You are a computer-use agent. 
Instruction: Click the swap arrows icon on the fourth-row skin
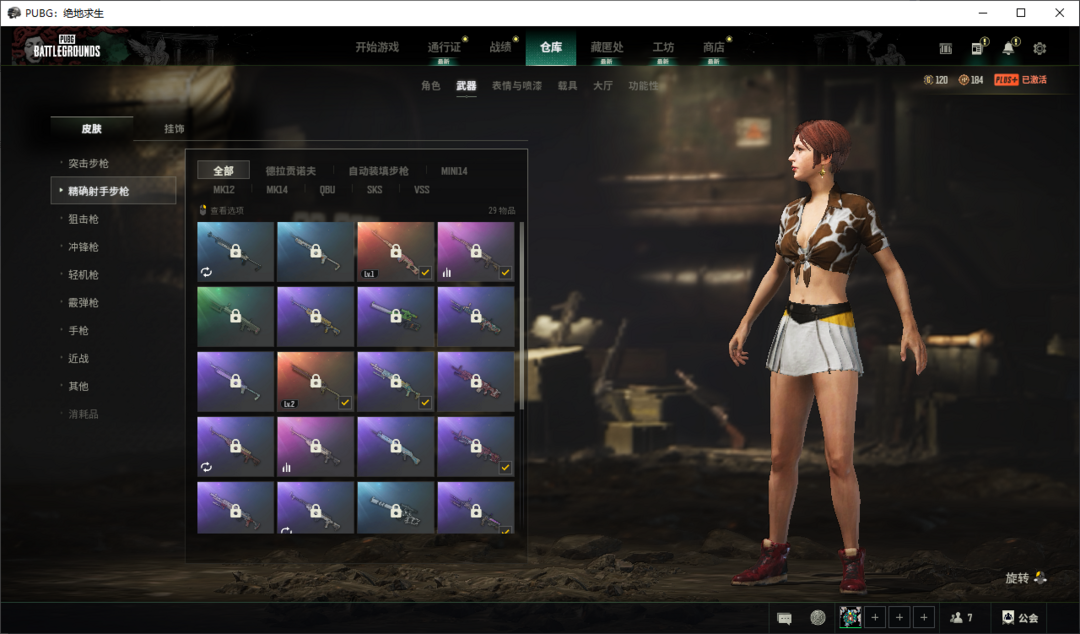point(206,467)
